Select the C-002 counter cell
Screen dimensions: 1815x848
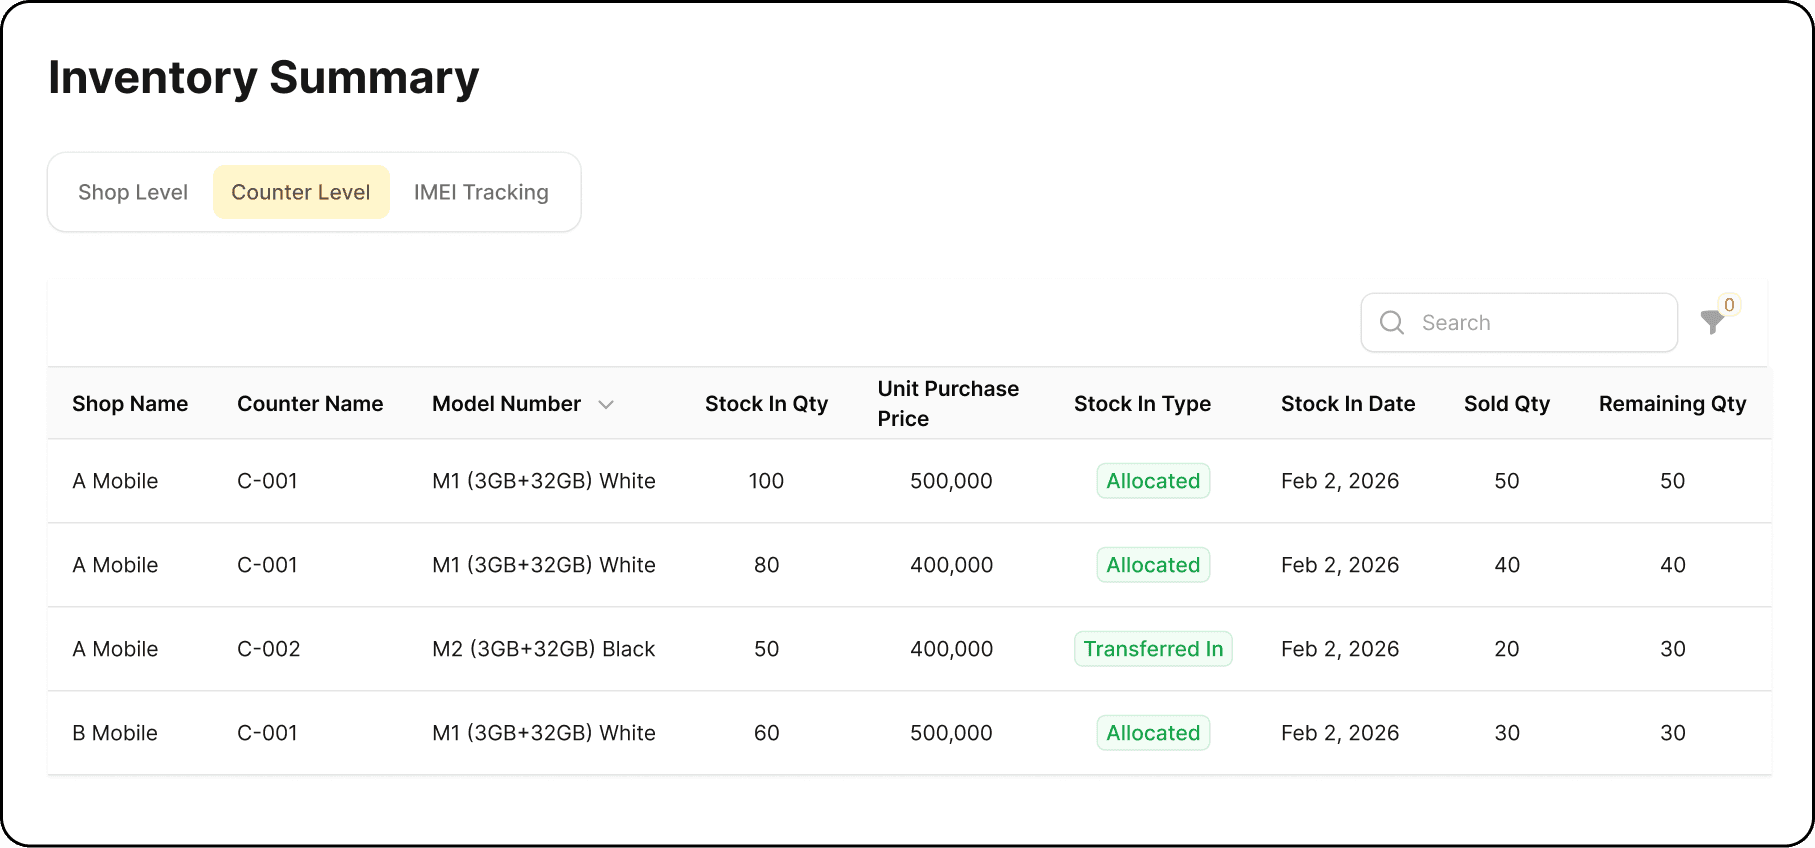(x=269, y=649)
